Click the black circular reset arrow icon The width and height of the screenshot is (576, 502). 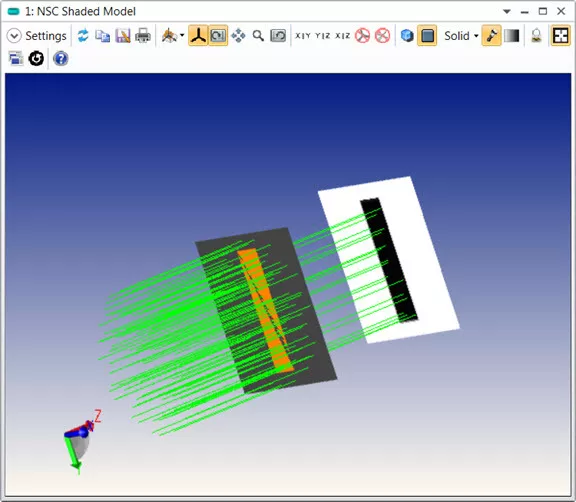36,58
